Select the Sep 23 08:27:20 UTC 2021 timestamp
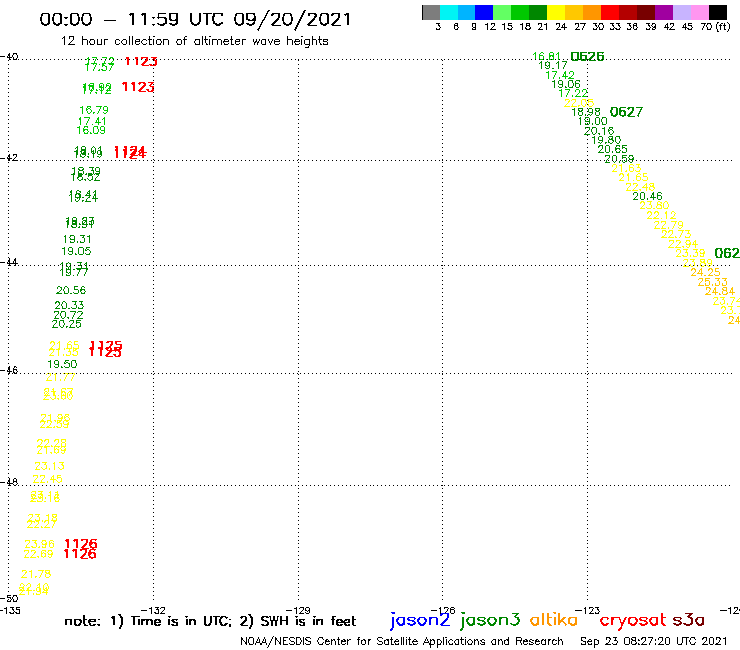The height and width of the screenshot is (650, 740). [654, 641]
